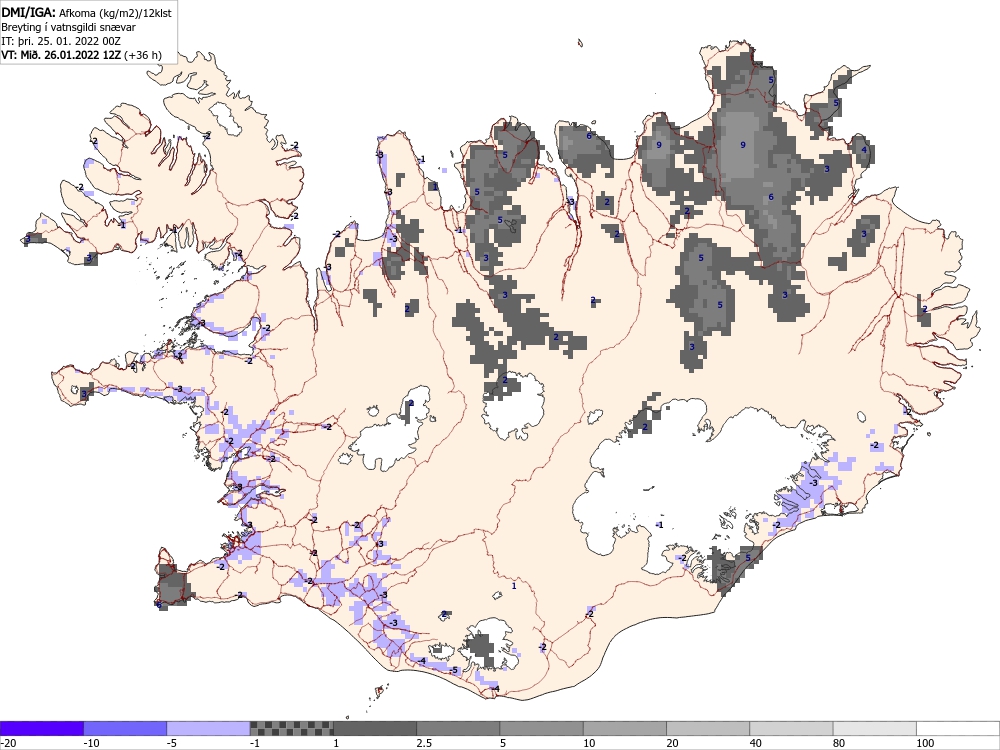Click the pale gray 40 to 80 legend swatch
The width and height of the screenshot is (1000, 750).
[791, 728]
